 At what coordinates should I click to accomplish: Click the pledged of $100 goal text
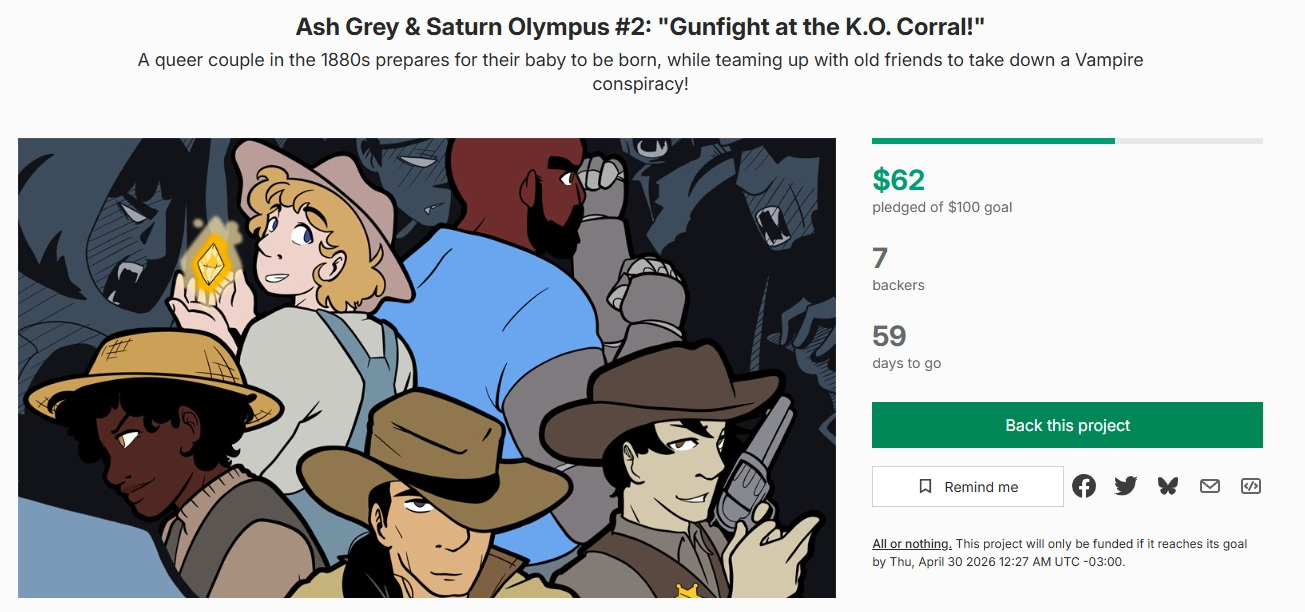942,207
